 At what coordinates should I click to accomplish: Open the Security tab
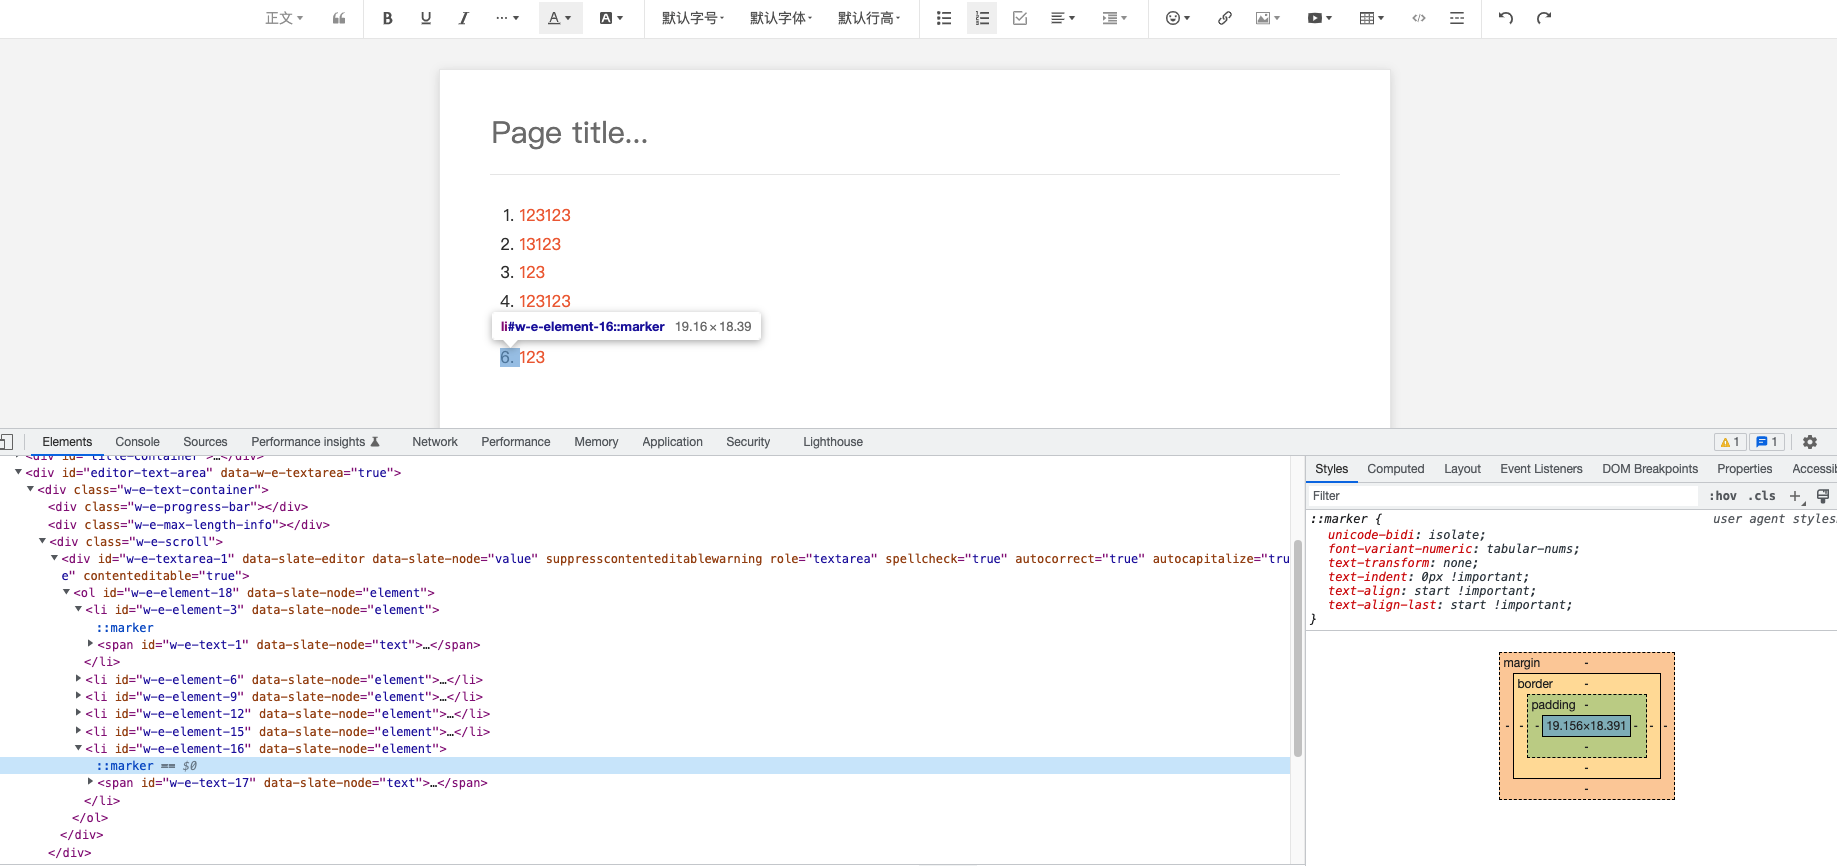[748, 442]
